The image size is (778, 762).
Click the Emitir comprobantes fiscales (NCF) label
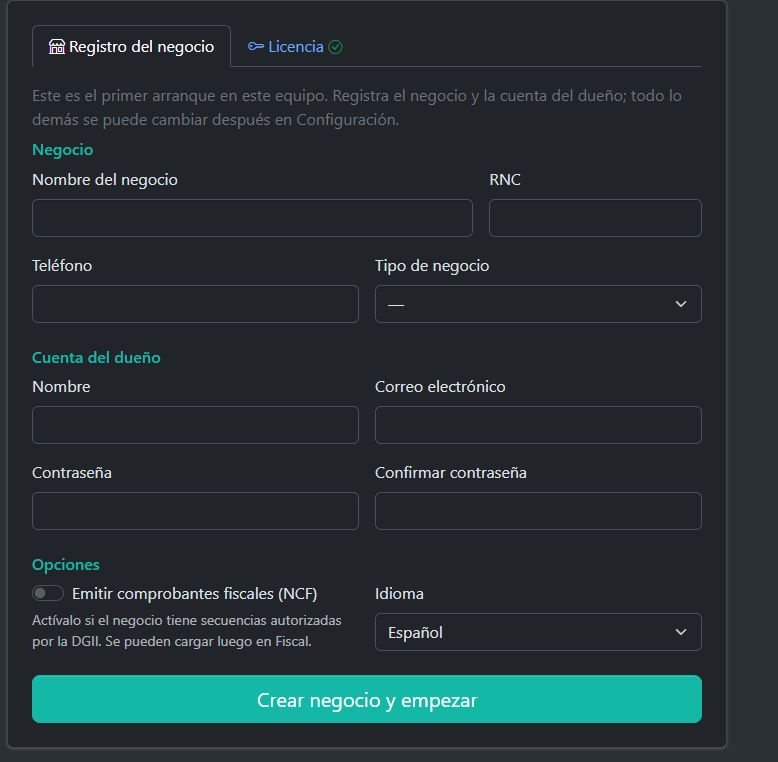coord(194,594)
